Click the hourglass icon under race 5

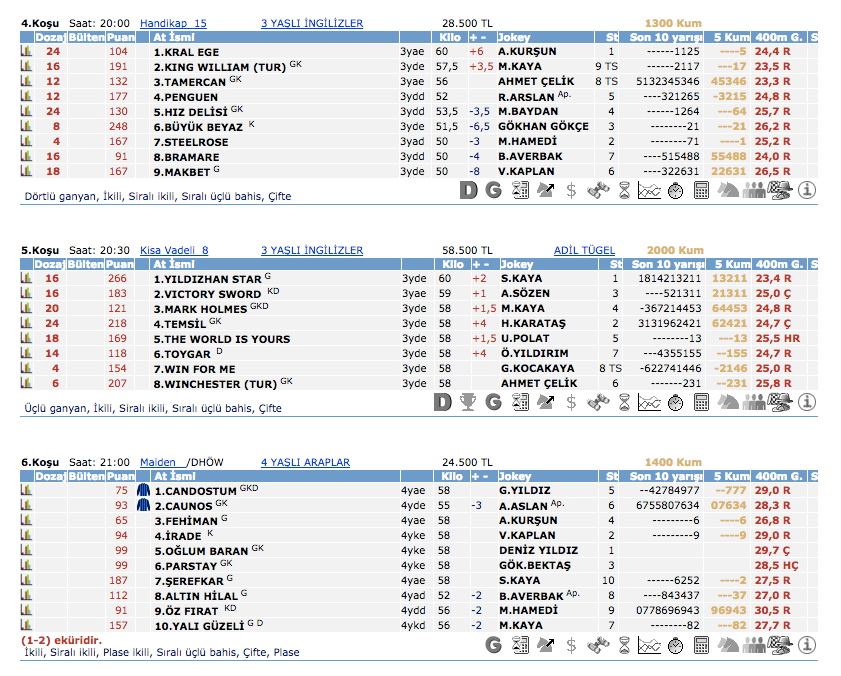click(x=624, y=402)
